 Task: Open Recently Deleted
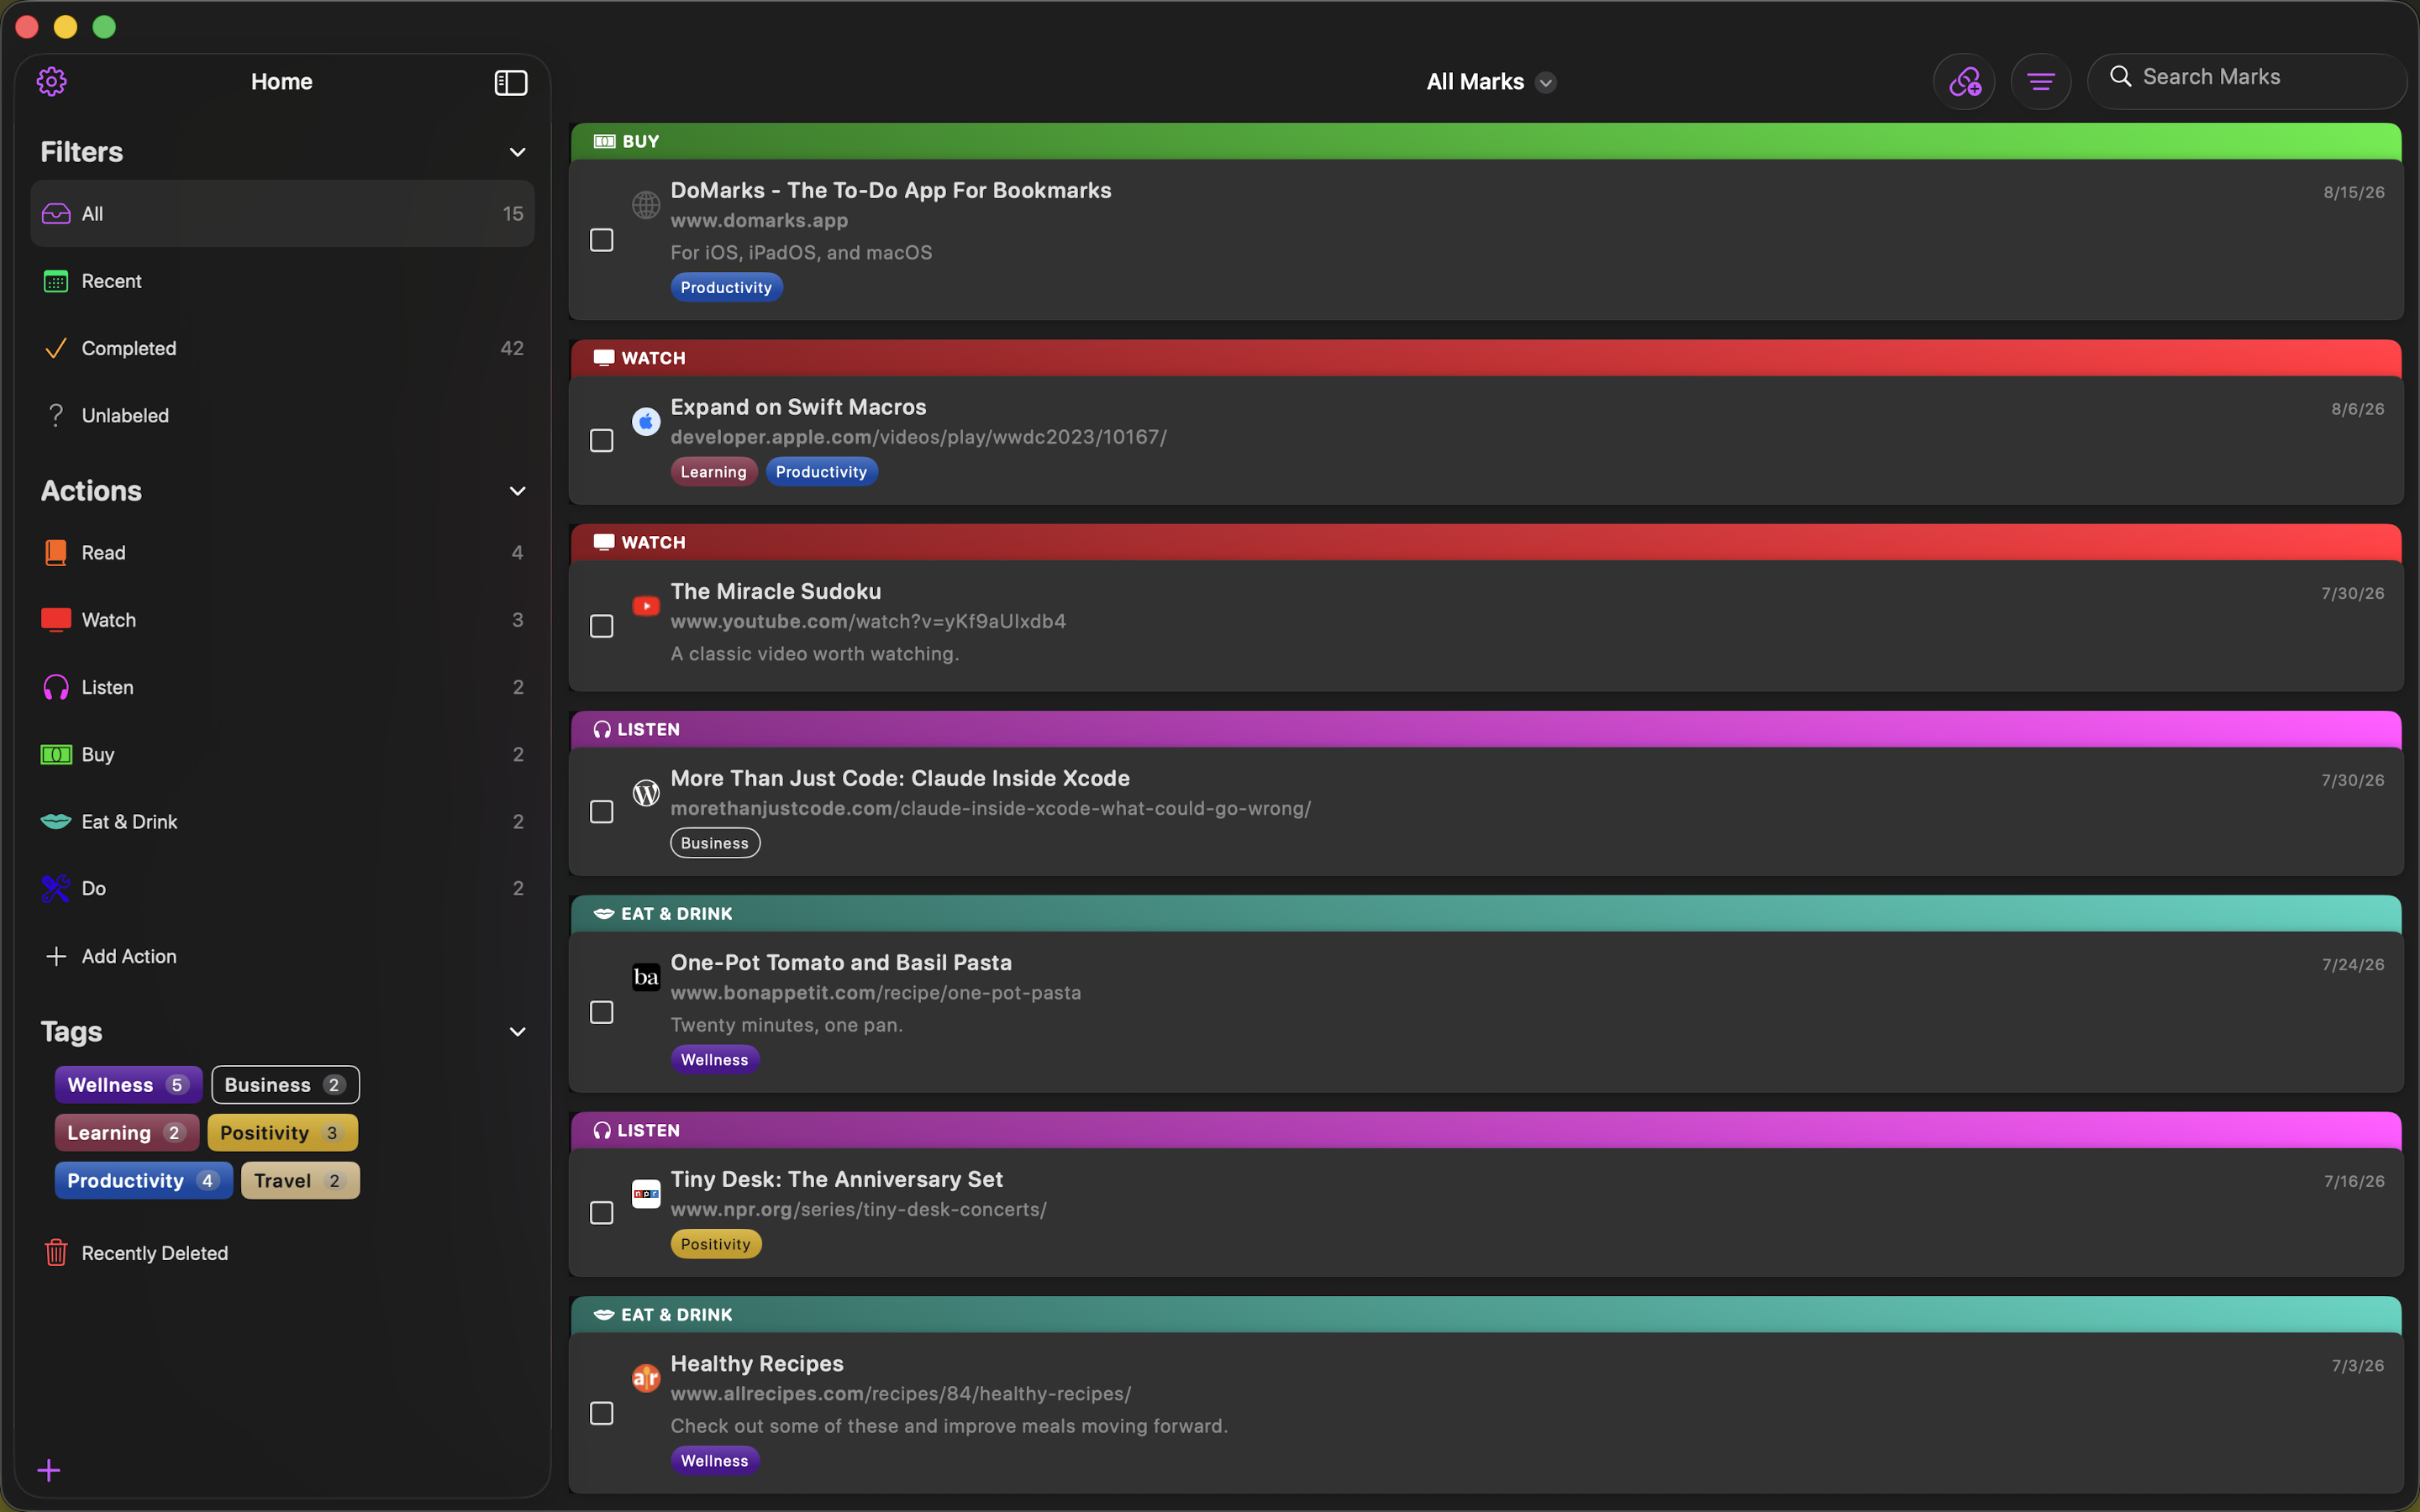click(x=283, y=1252)
